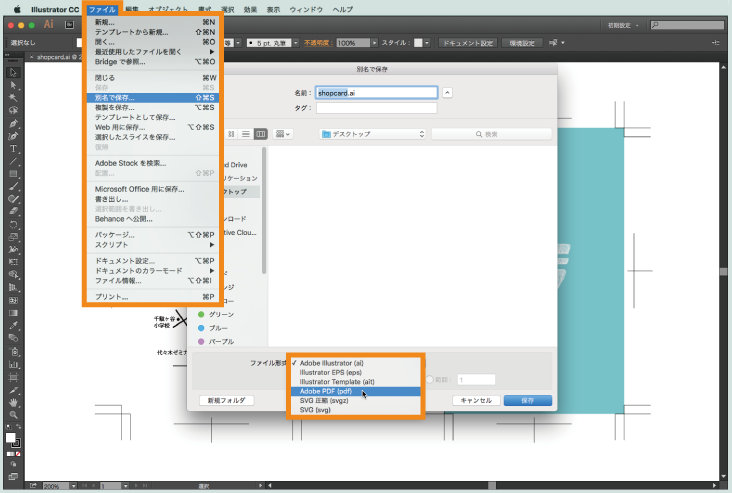The width and height of the screenshot is (732, 493).
Task: Click the キャンセル button
Action: 476,401
